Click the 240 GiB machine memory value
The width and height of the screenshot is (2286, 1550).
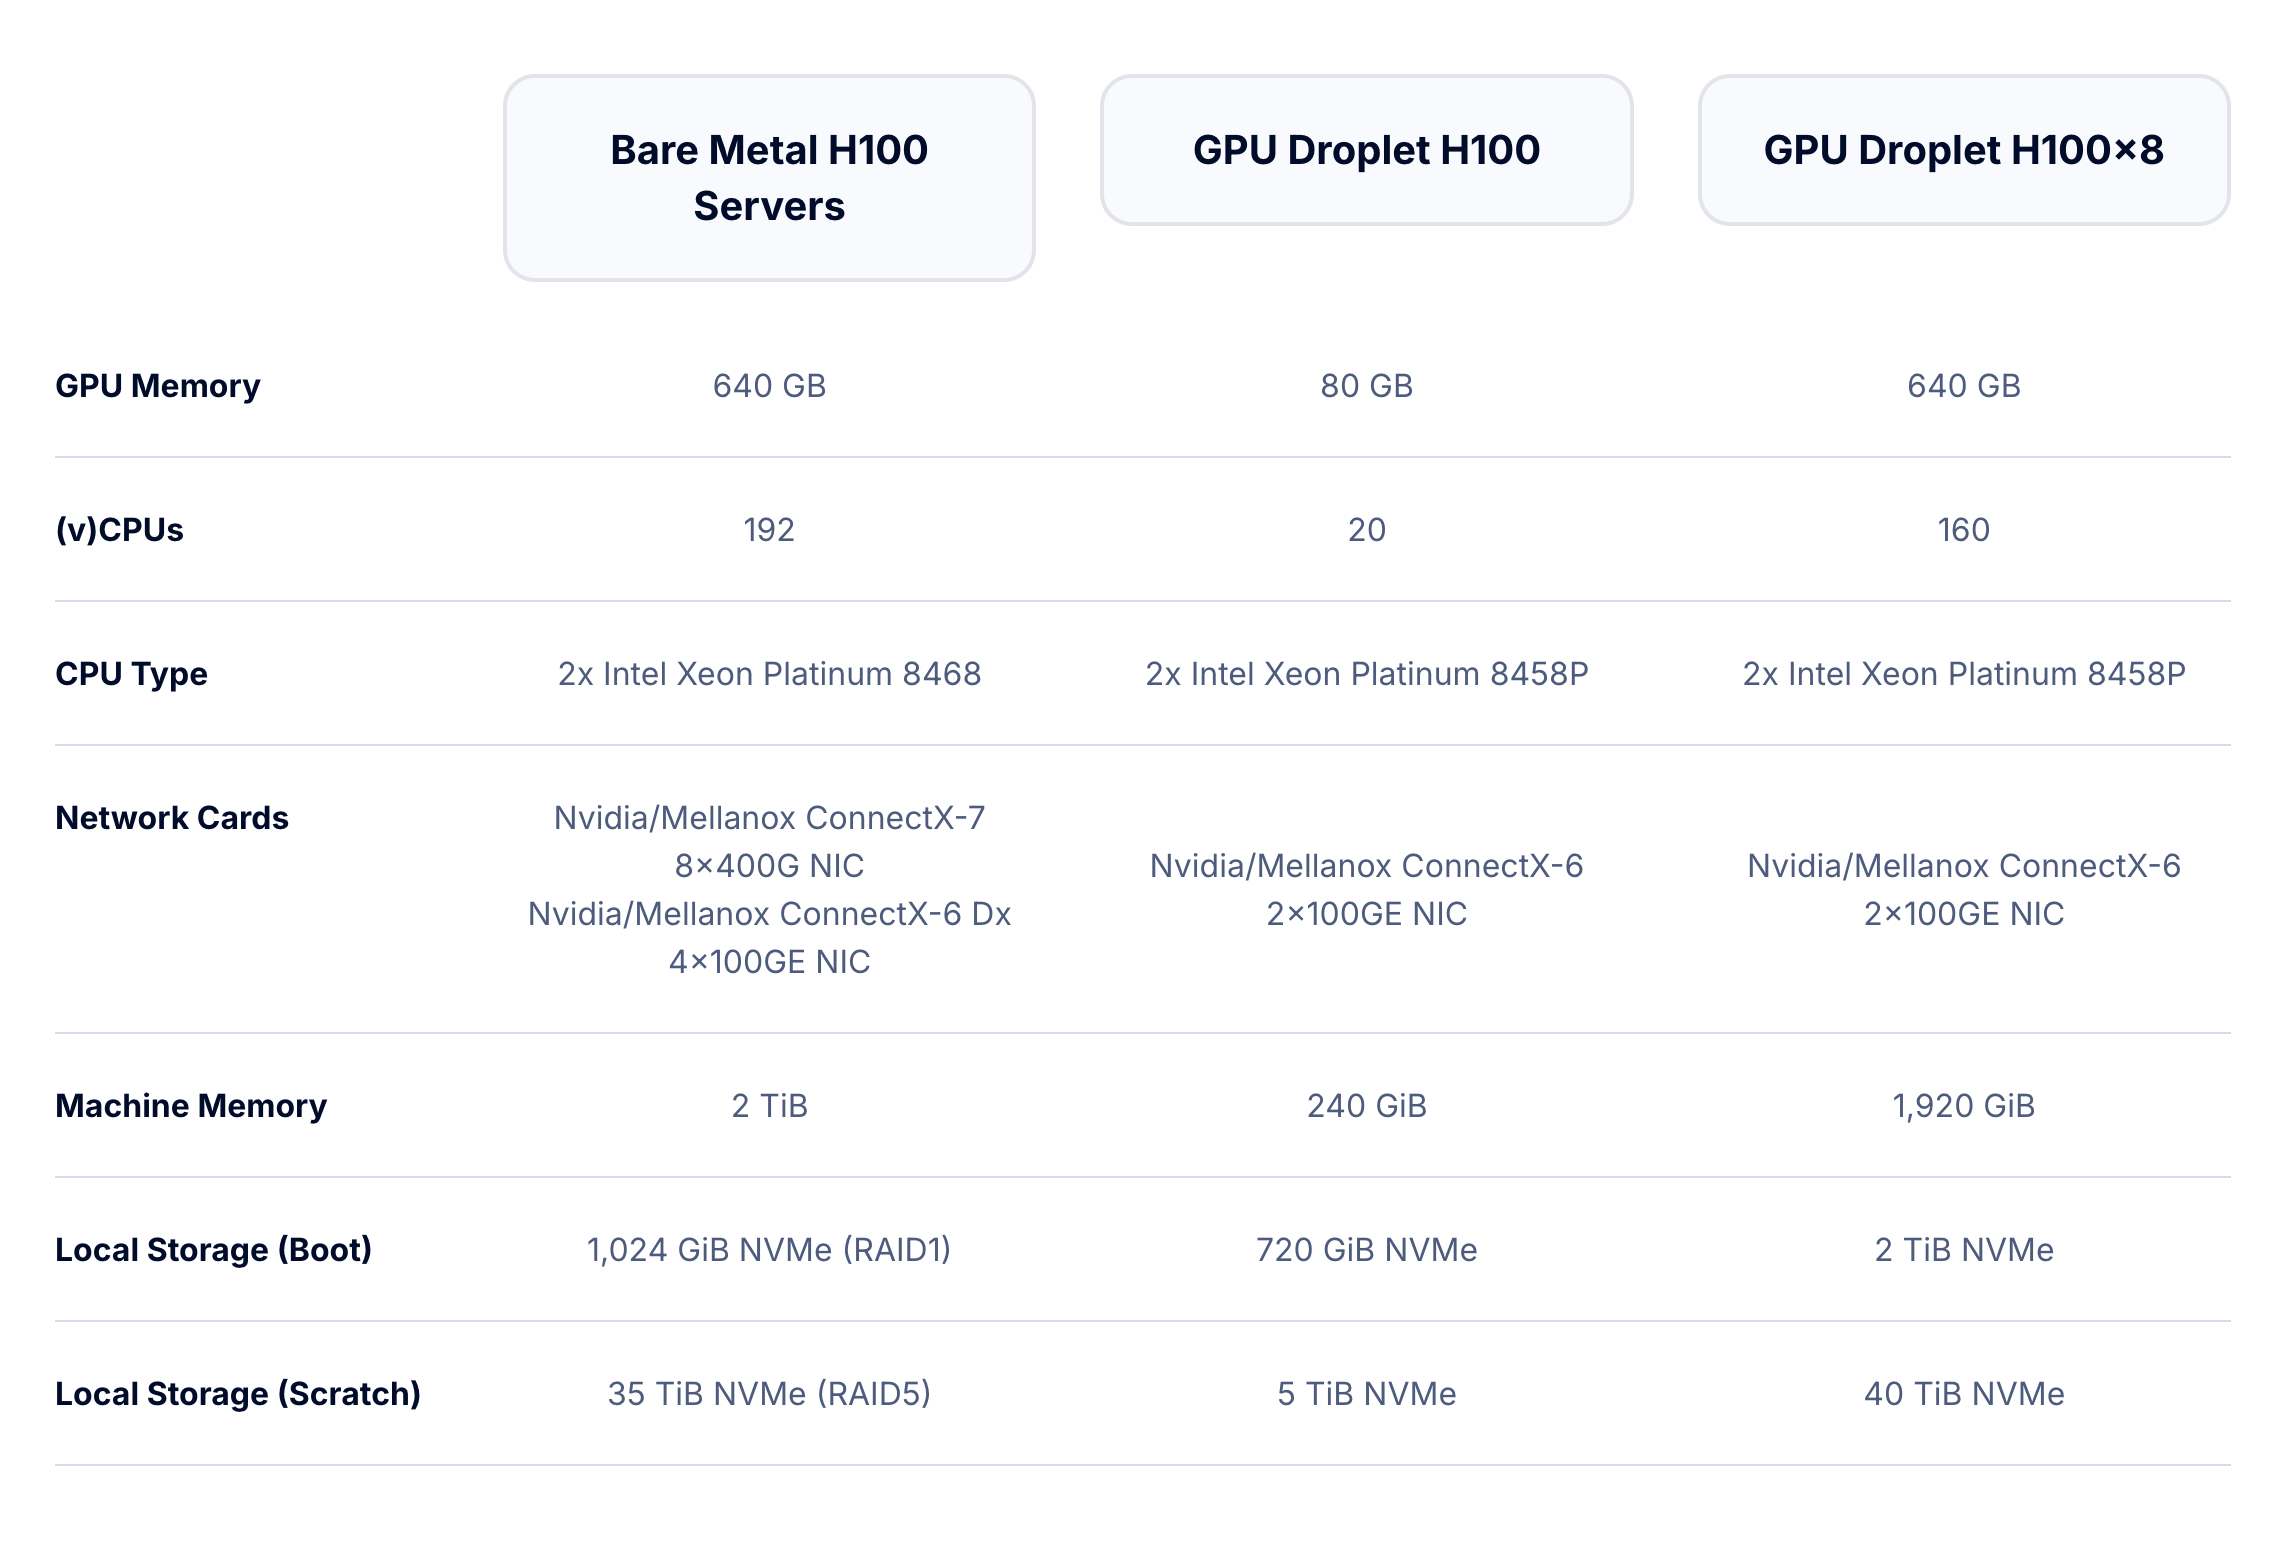1366,1106
